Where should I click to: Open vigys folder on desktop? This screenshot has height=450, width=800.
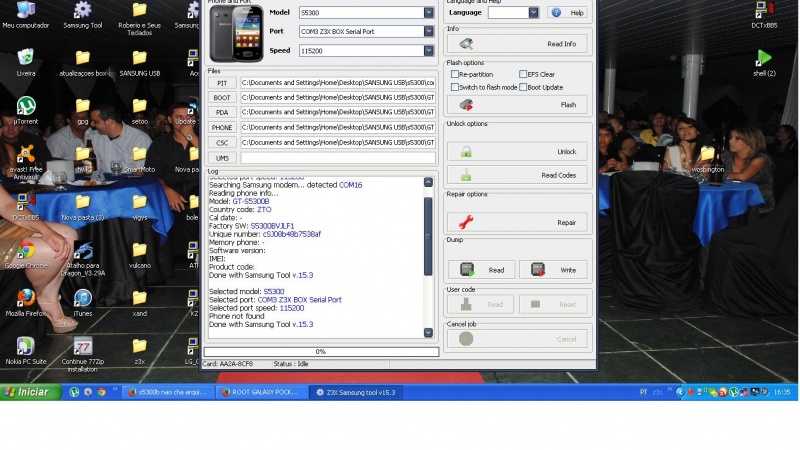tap(139, 207)
